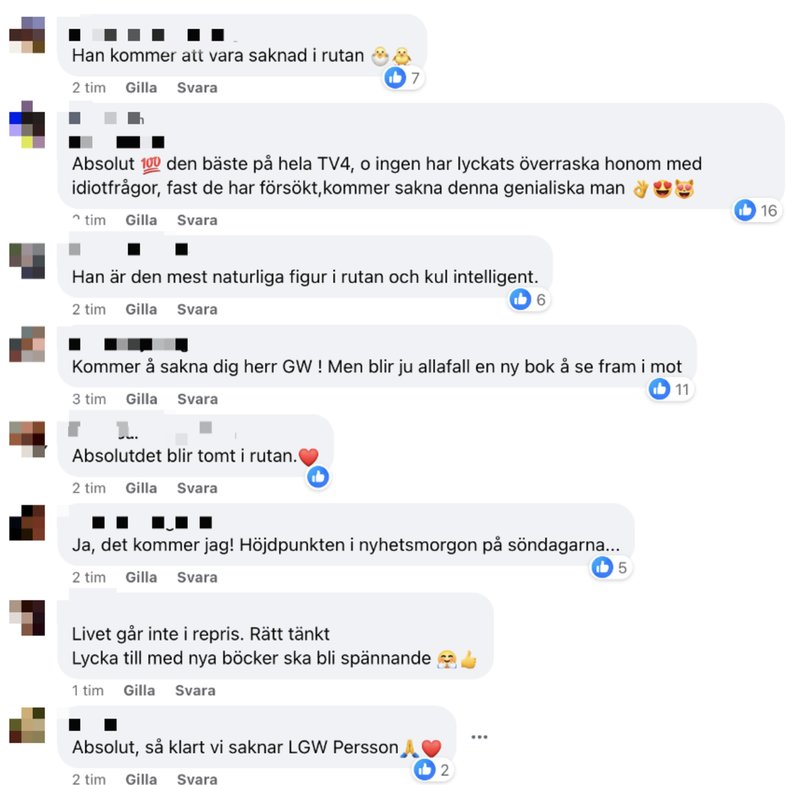Click like icon on "tomt i rutan" comment

click(318, 477)
